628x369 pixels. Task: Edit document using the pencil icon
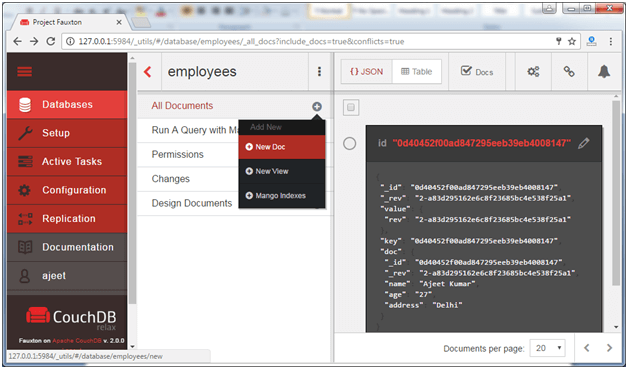[584, 143]
